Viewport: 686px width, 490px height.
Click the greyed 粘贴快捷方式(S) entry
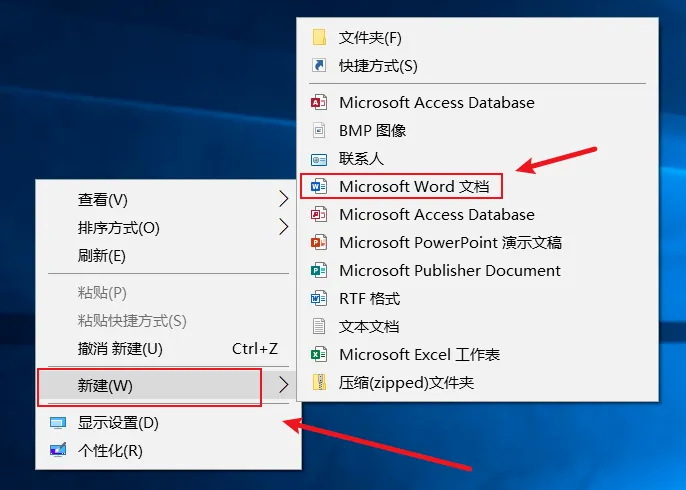(x=168, y=321)
